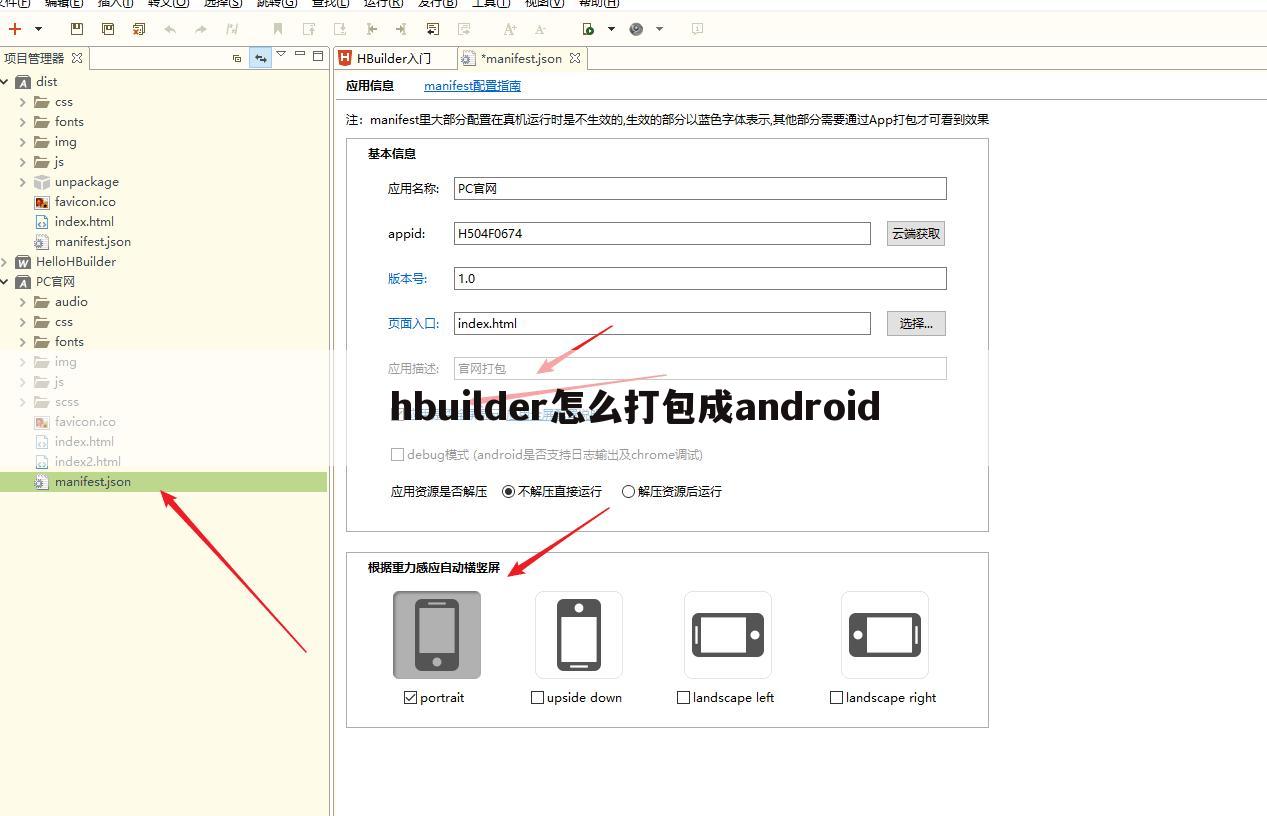Enable debug模式 checkbox
This screenshot has width=1267, height=816.
click(397, 454)
